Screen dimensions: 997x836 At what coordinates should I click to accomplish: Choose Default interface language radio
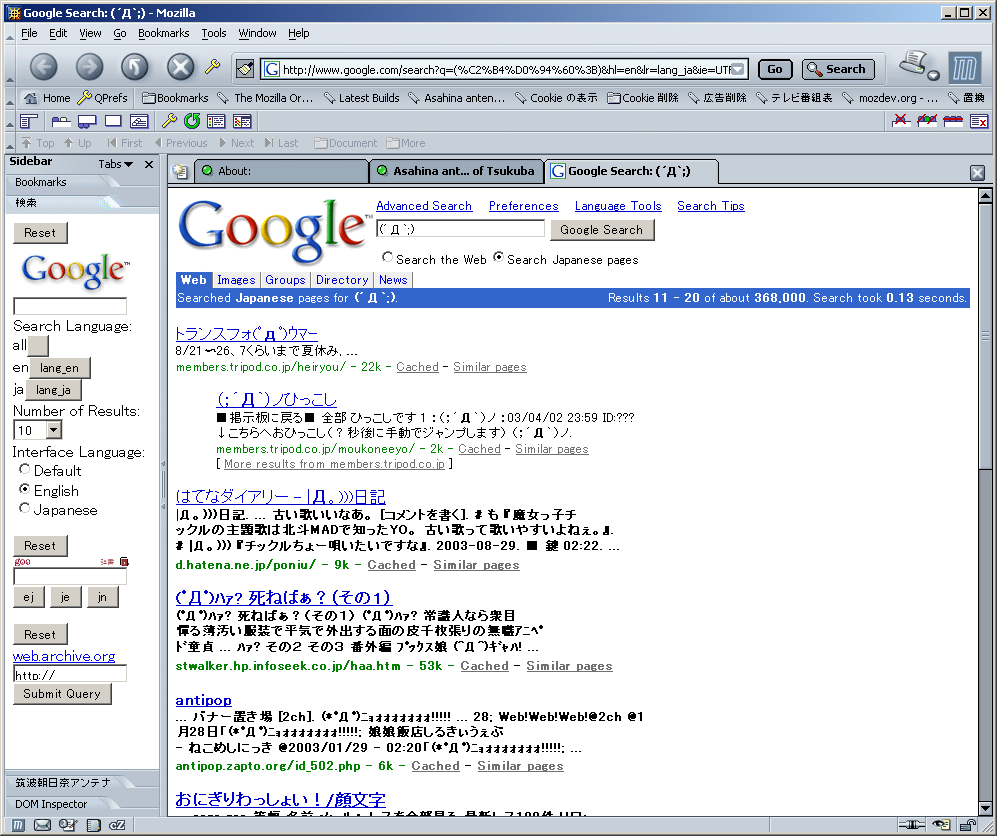(x=25, y=469)
